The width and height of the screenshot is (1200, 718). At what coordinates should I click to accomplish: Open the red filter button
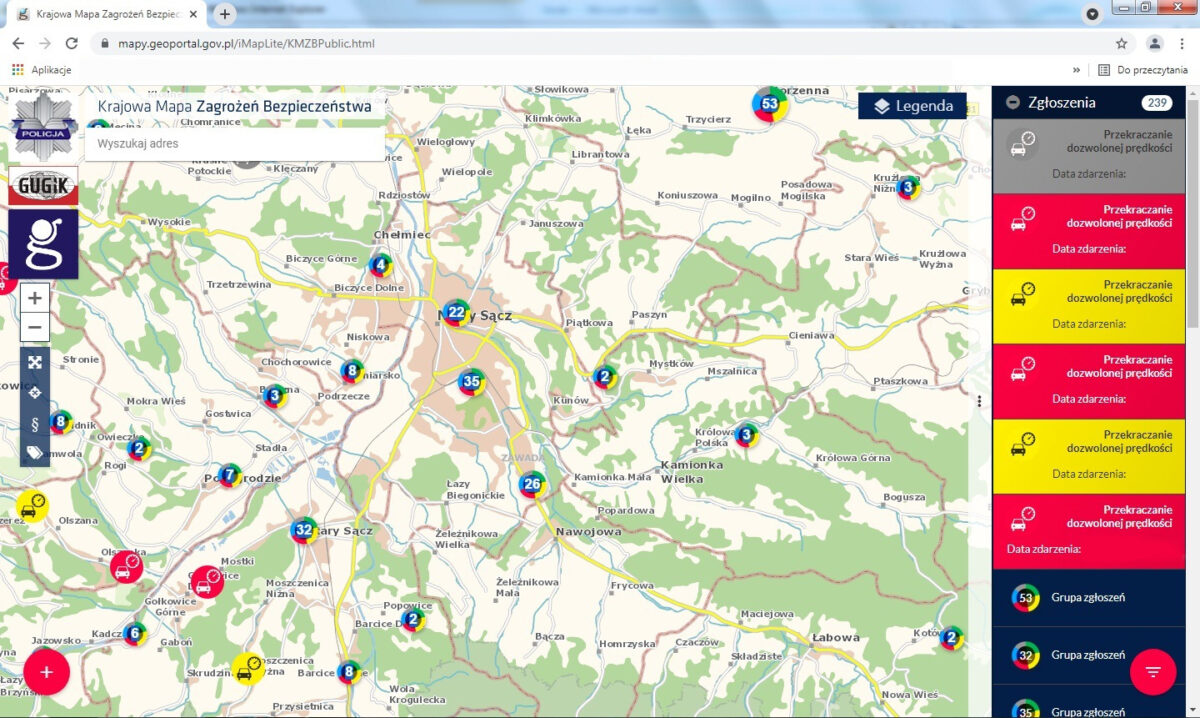point(1152,671)
